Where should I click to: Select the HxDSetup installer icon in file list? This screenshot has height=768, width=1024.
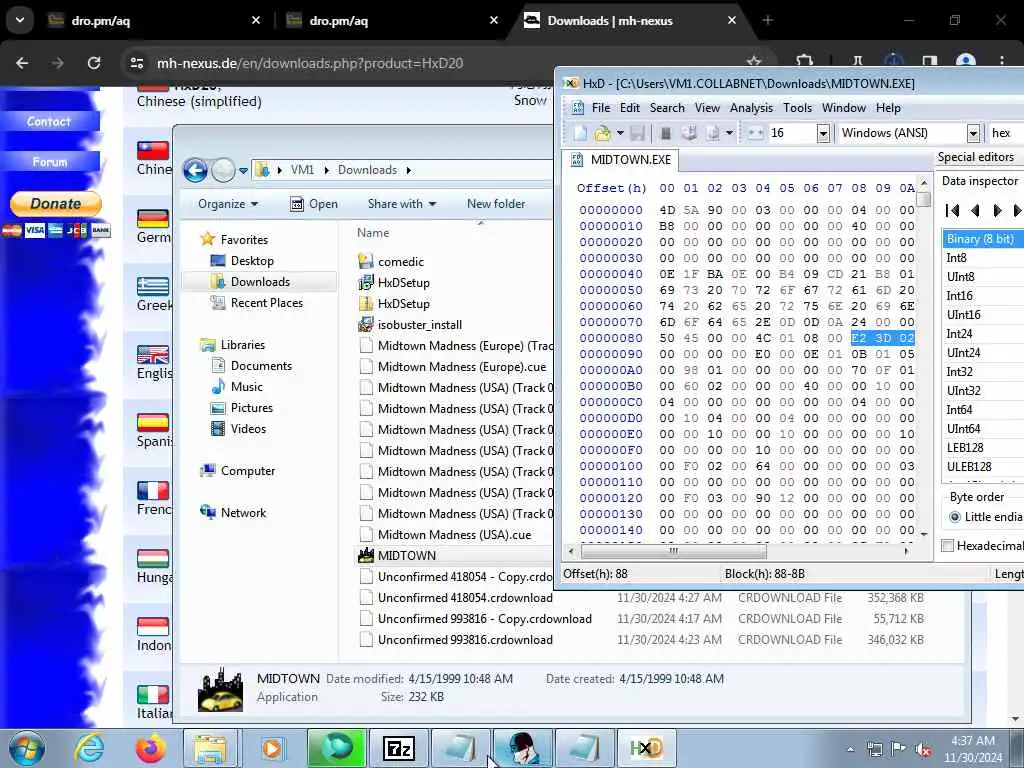[366, 283]
